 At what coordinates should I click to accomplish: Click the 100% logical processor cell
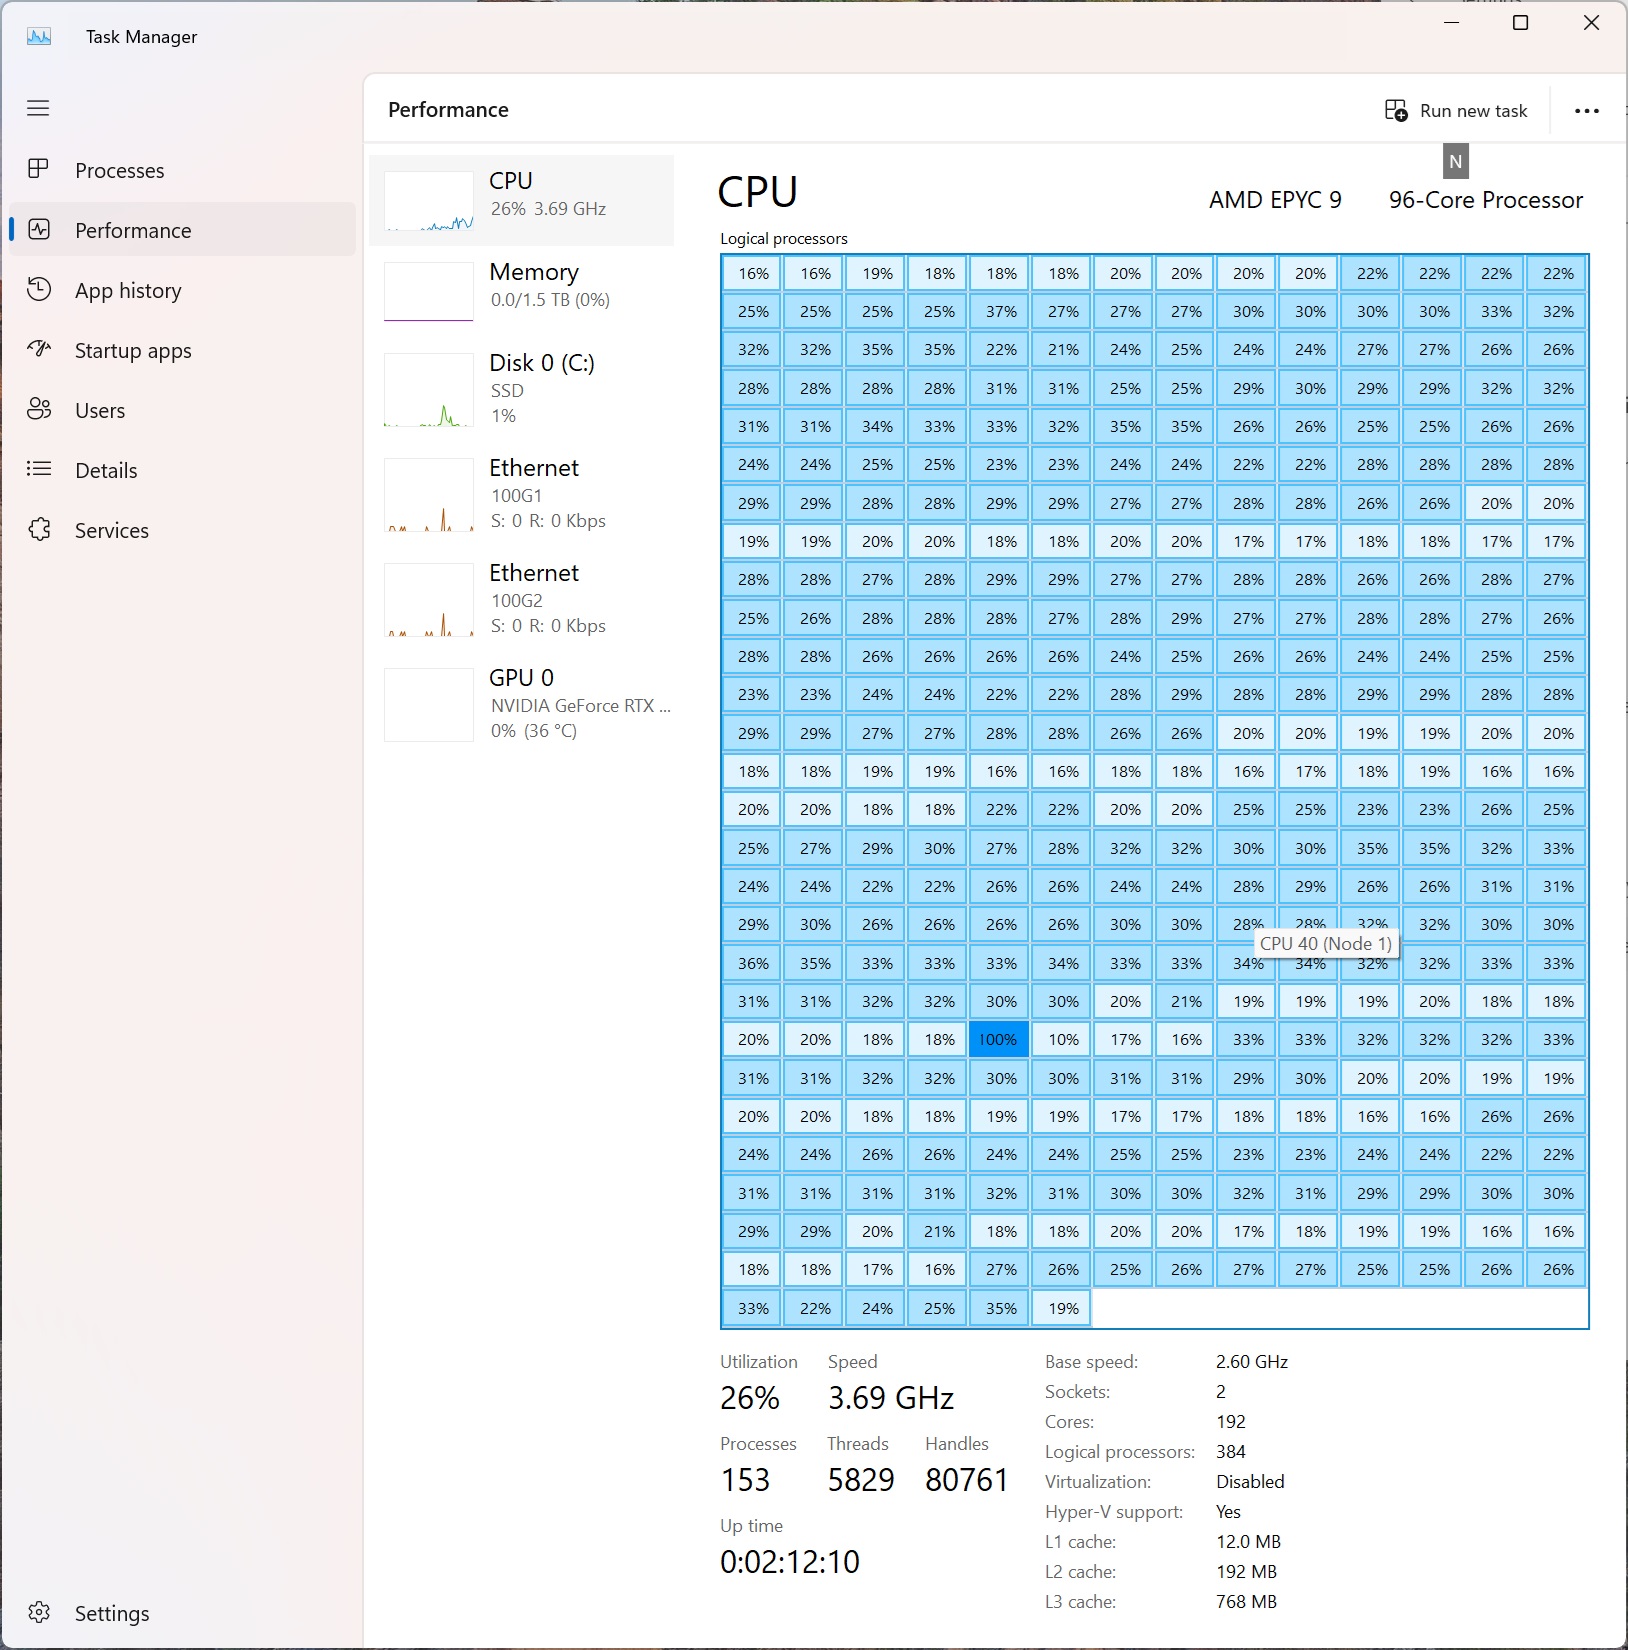(x=999, y=1040)
